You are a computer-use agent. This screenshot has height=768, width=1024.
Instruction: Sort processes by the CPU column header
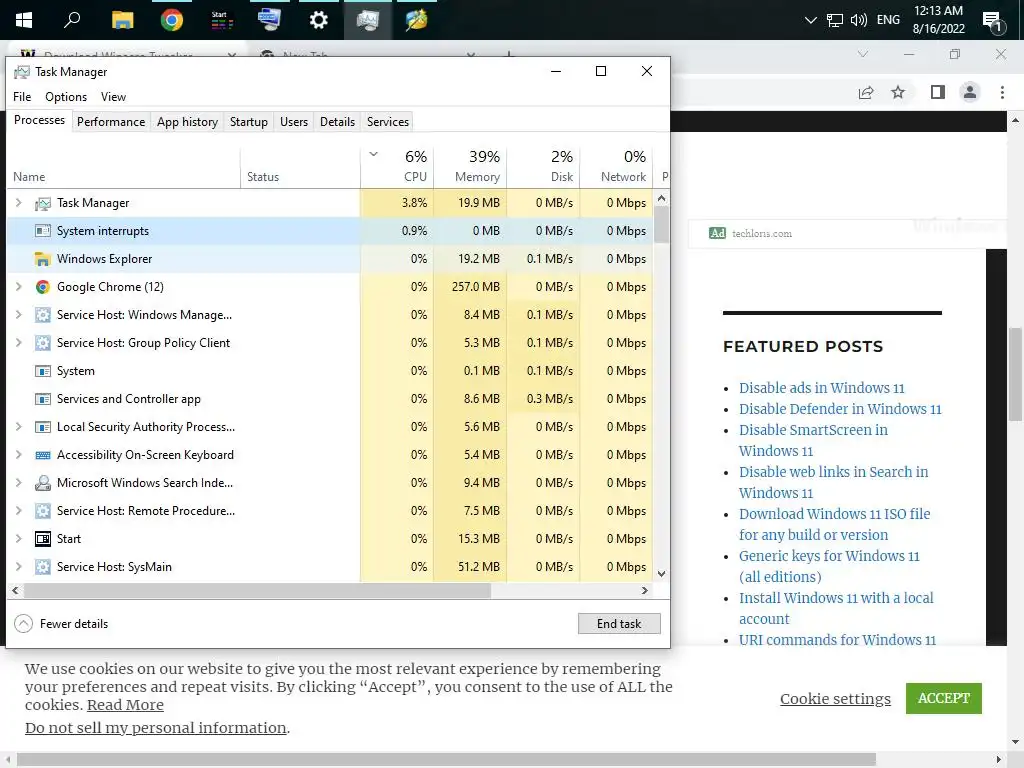point(397,167)
